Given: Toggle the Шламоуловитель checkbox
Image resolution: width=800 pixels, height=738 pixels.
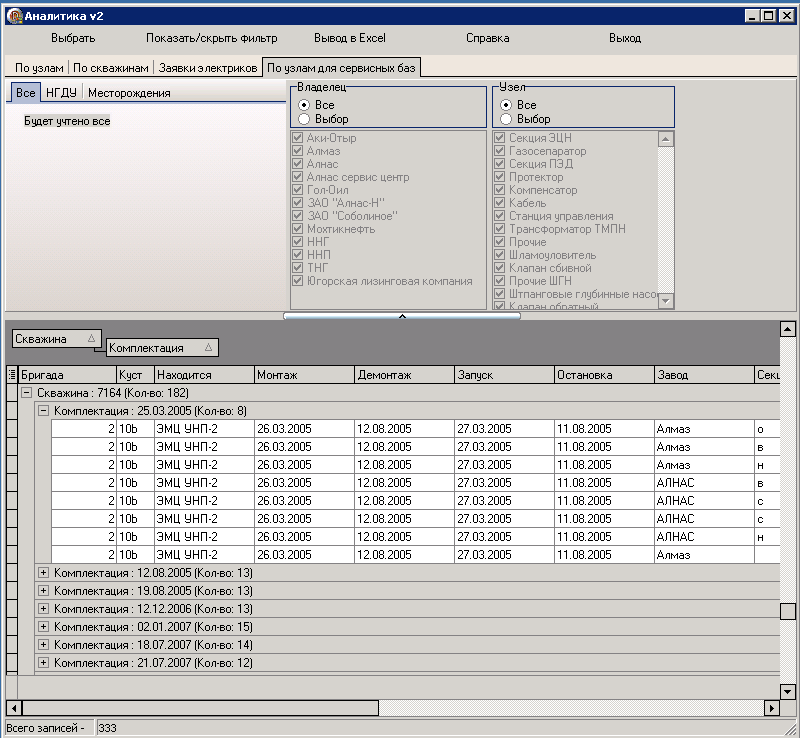Looking at the screenshot, I should point(500,255).
